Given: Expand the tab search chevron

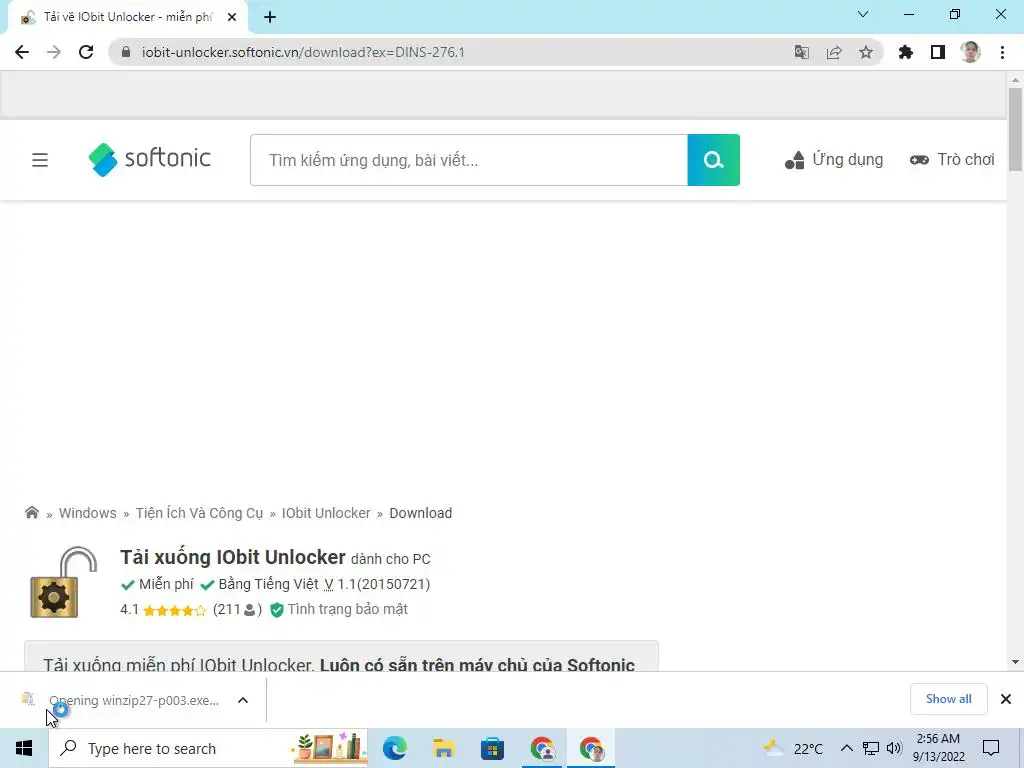Looking at the screenshot, I should point(863,14).
